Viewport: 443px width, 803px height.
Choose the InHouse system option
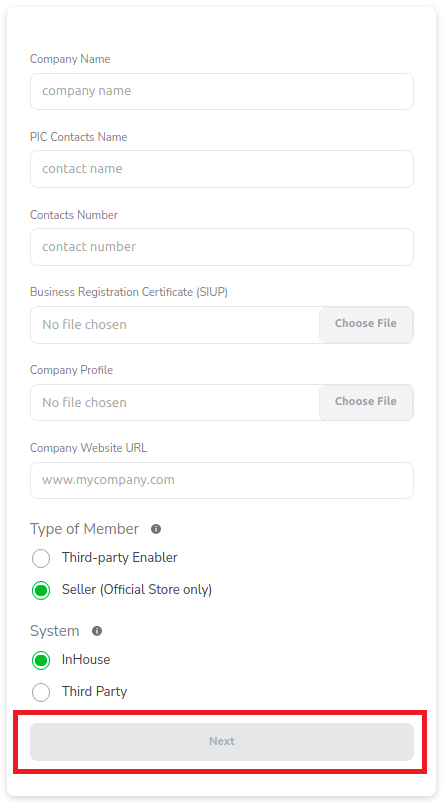(x=41, y=660)
